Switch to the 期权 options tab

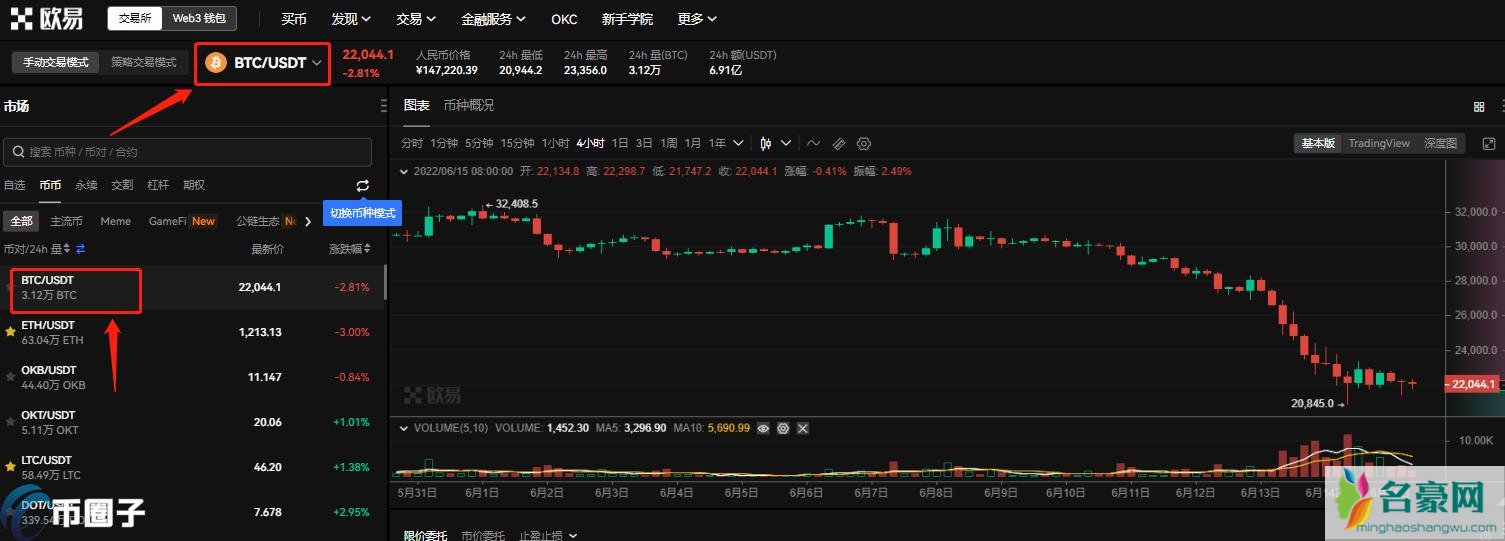pos(194,185)
